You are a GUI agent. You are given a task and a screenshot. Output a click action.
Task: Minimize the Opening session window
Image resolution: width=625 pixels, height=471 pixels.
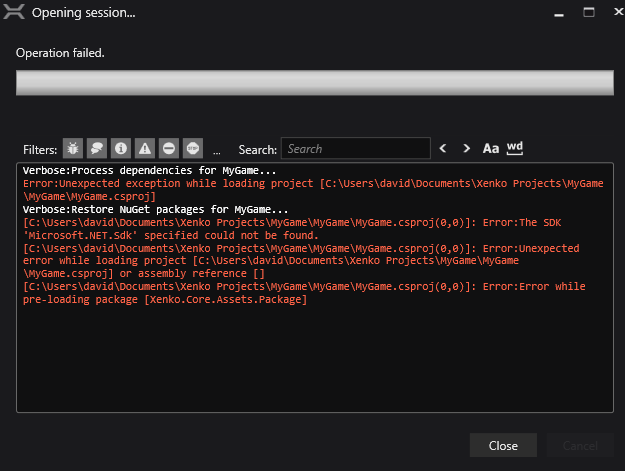559,13
